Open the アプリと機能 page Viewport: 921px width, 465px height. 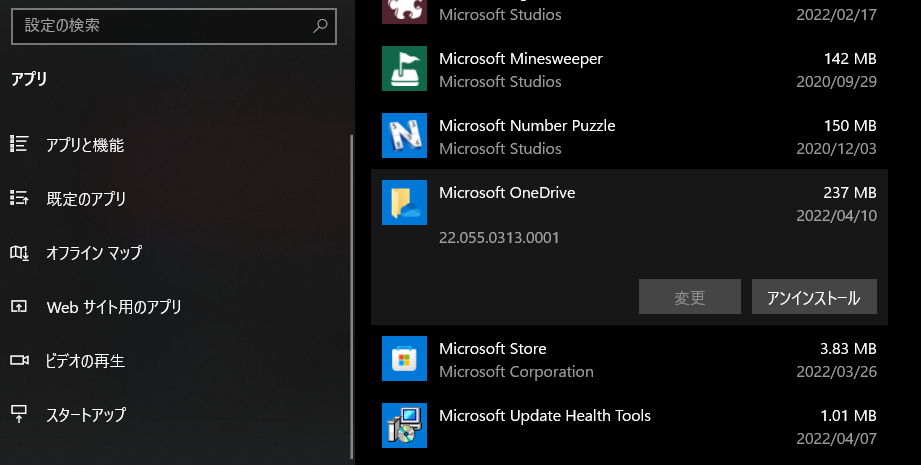click(85, 145)
